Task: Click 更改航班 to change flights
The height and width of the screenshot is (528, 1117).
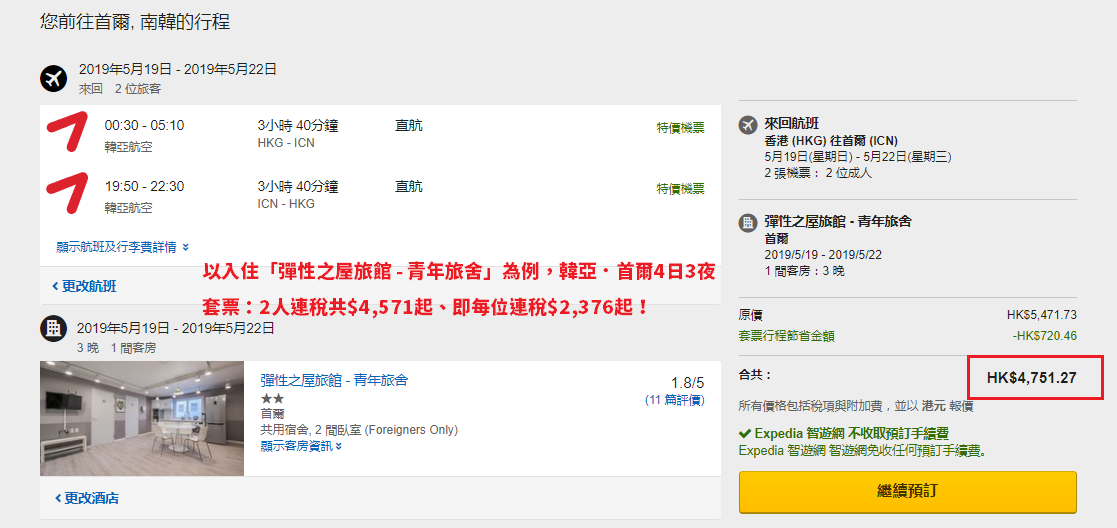Action: pos(84,286)
